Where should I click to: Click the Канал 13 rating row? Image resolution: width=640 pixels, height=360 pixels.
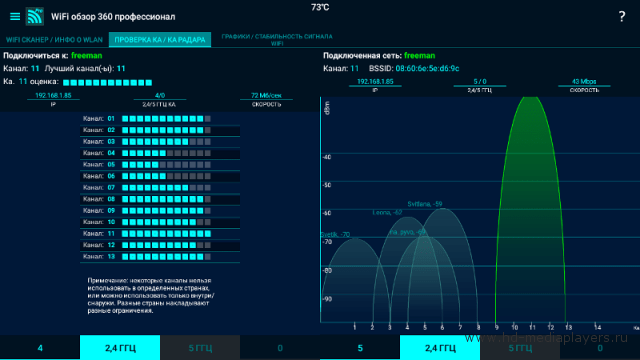click(160, 257)
